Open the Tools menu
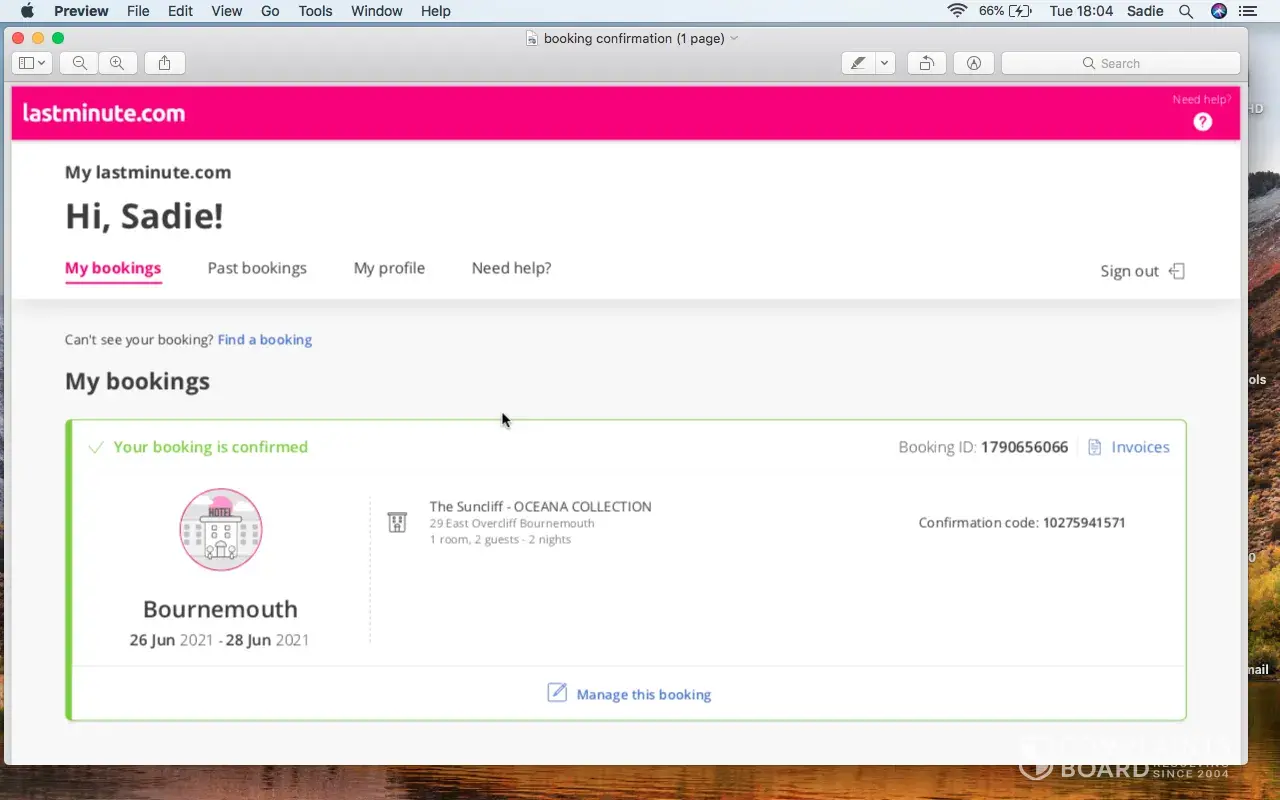The image size is (1280, 800). 315,11
